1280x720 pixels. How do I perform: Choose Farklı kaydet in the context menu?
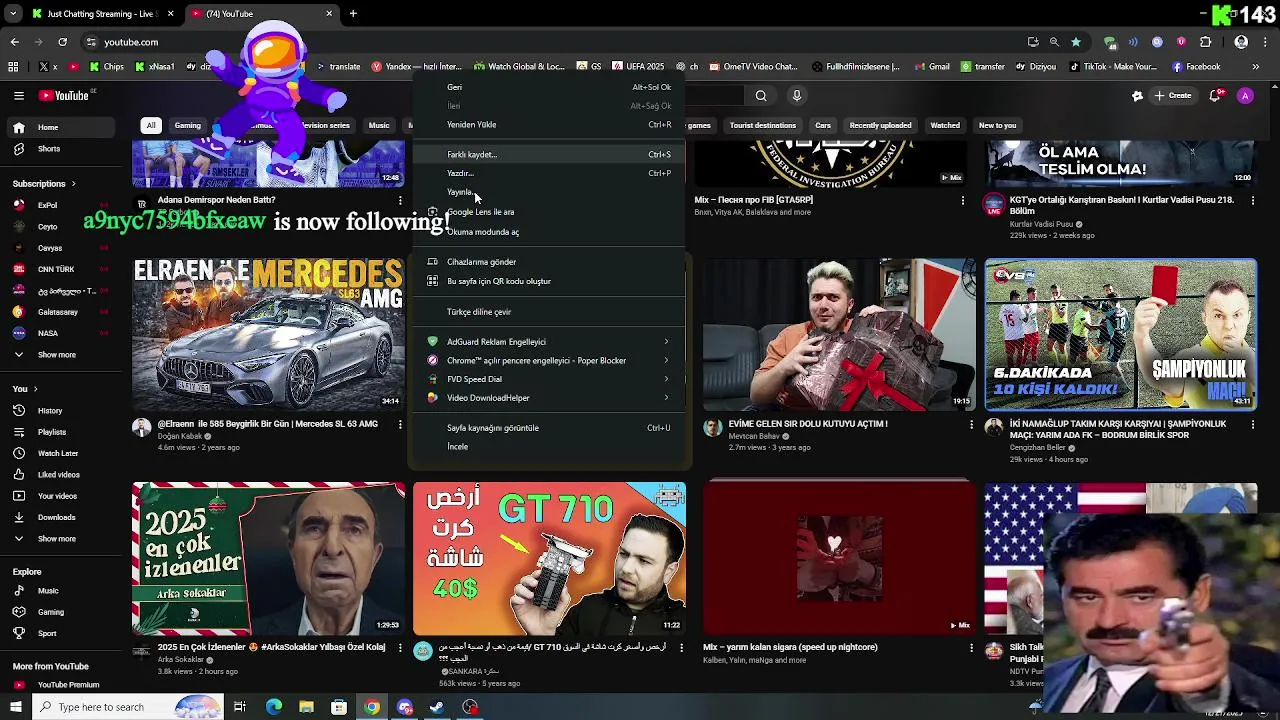click(x=549, y=155)
